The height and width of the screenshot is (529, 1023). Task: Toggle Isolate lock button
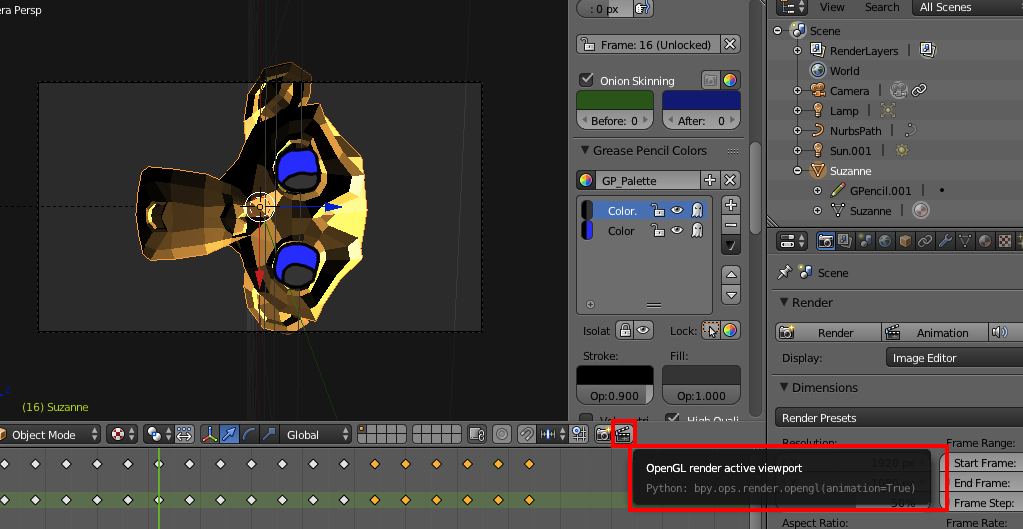tap(625, 330)
